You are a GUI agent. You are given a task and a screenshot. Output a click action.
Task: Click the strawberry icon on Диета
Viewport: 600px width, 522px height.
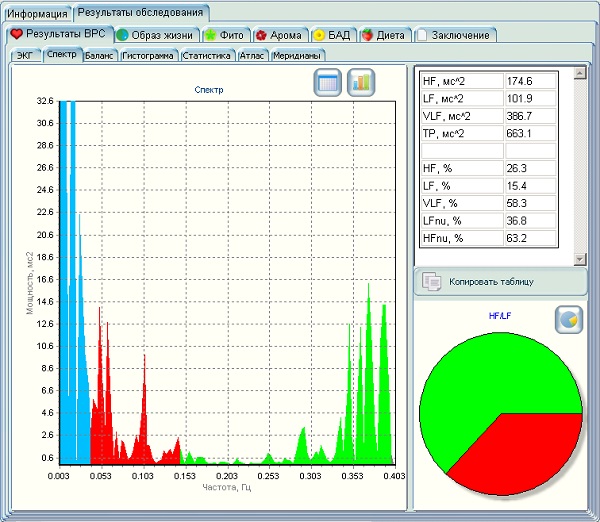coord(367,35)
